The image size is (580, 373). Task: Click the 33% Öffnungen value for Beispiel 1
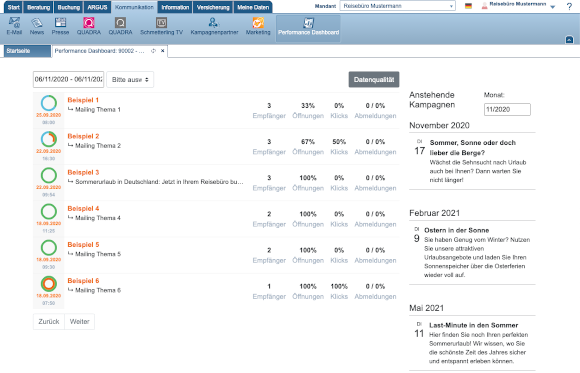coord(308,106)
